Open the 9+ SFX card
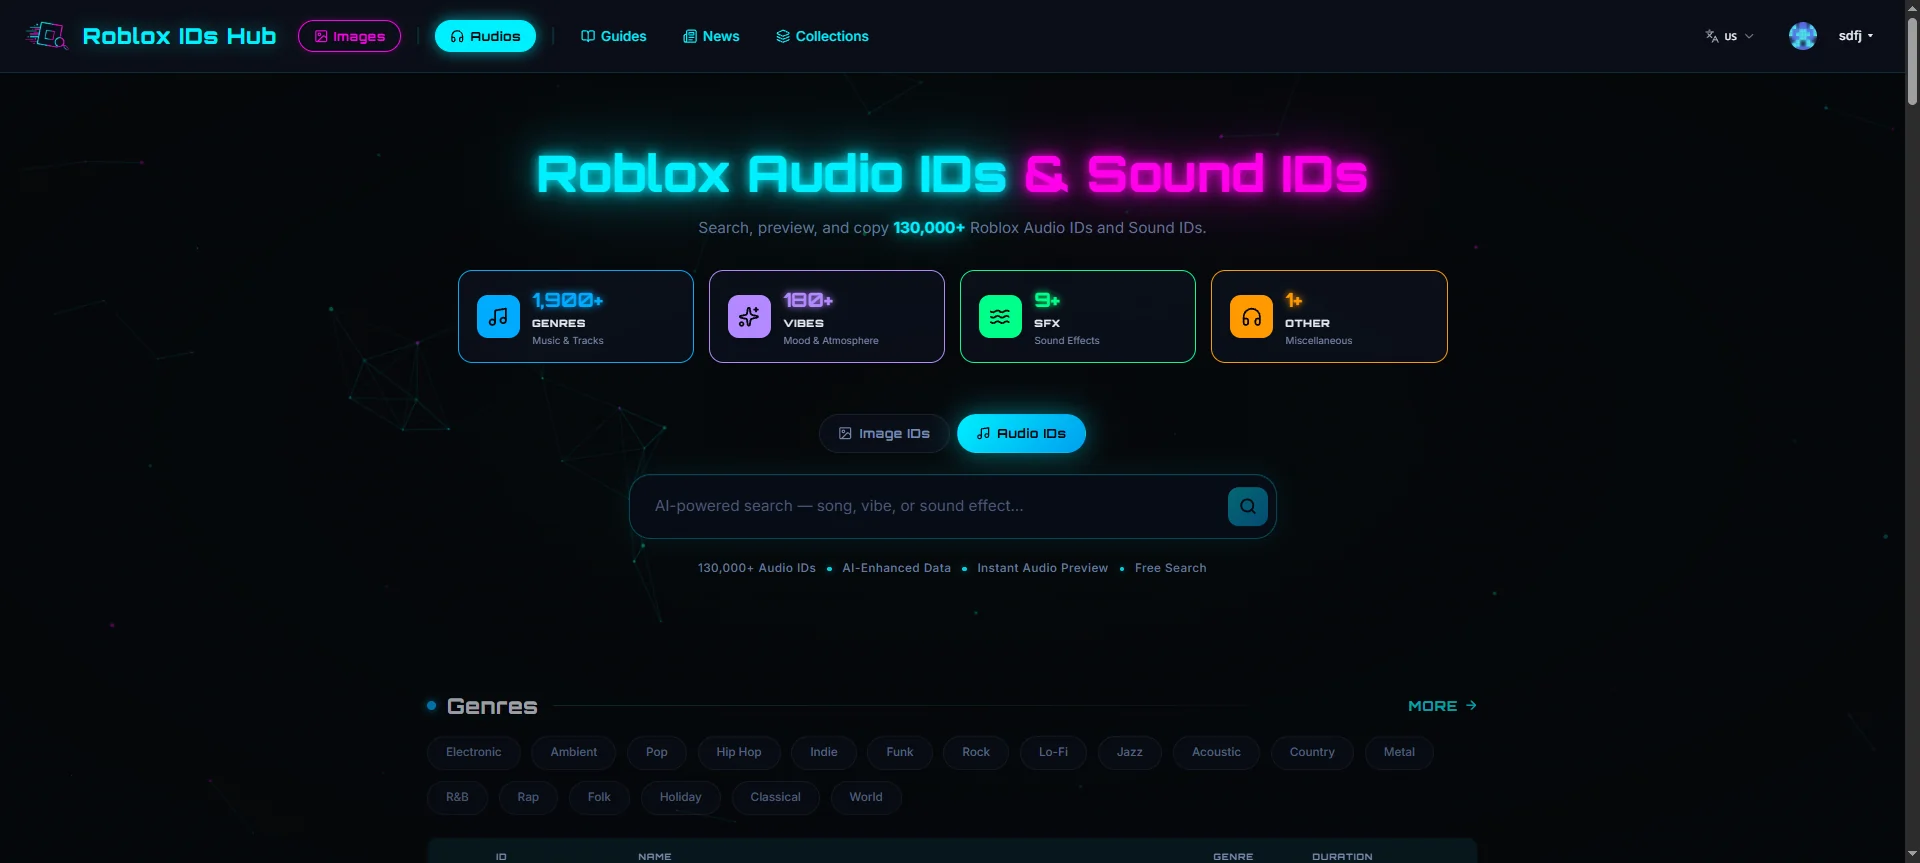 [1078, 317]
